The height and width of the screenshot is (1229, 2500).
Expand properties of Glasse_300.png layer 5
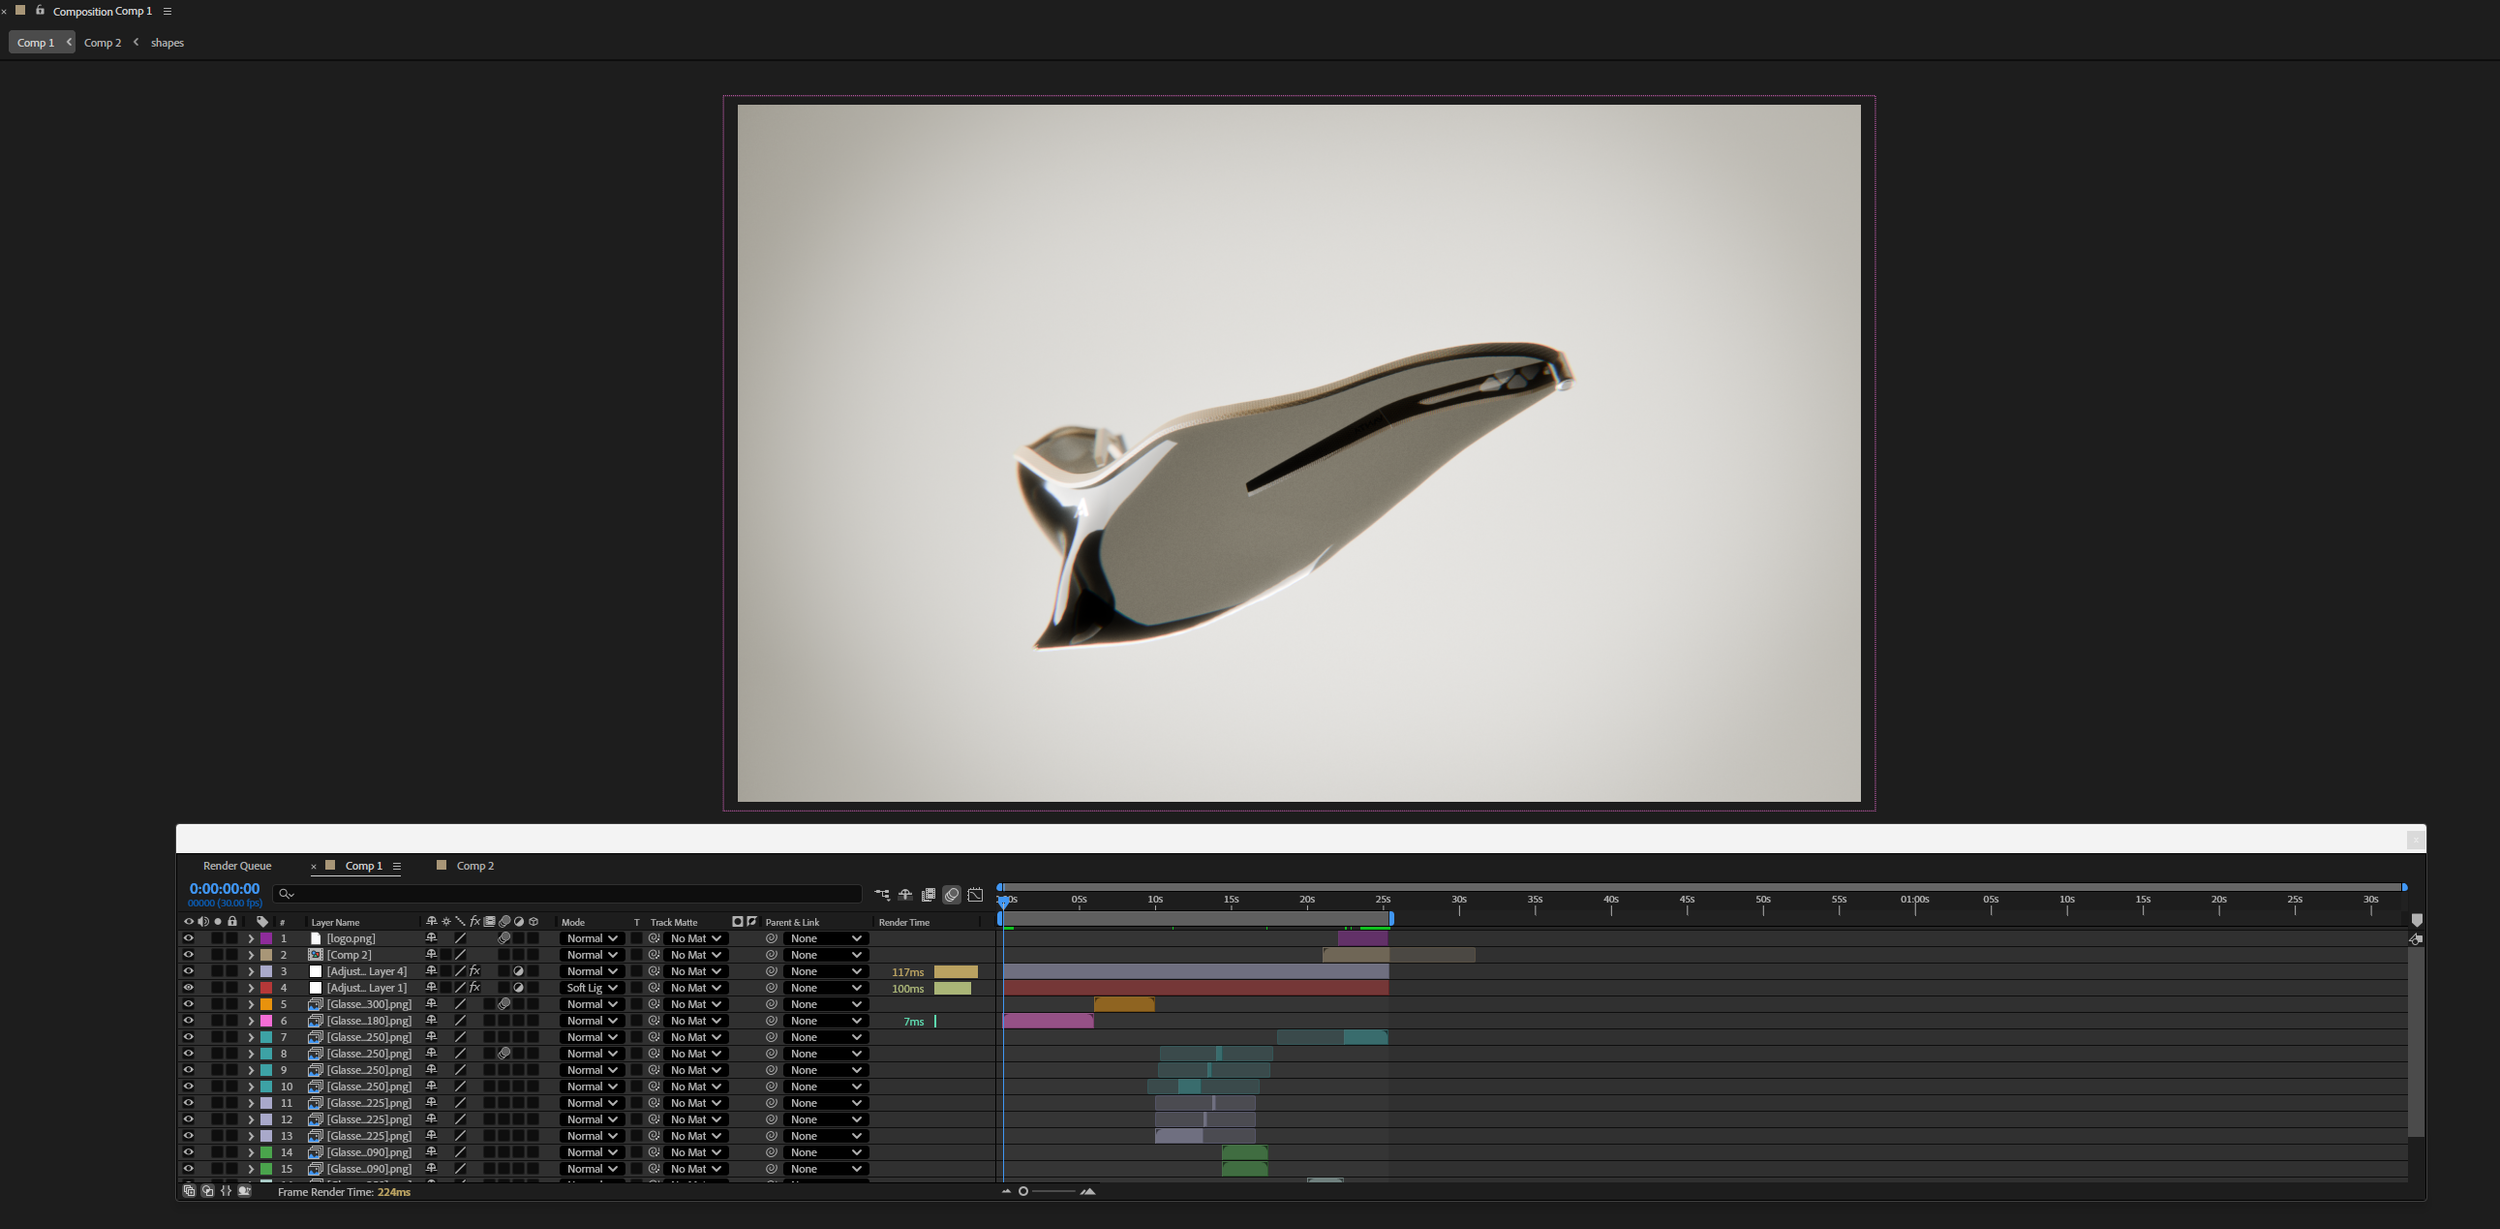[251, 1004]
